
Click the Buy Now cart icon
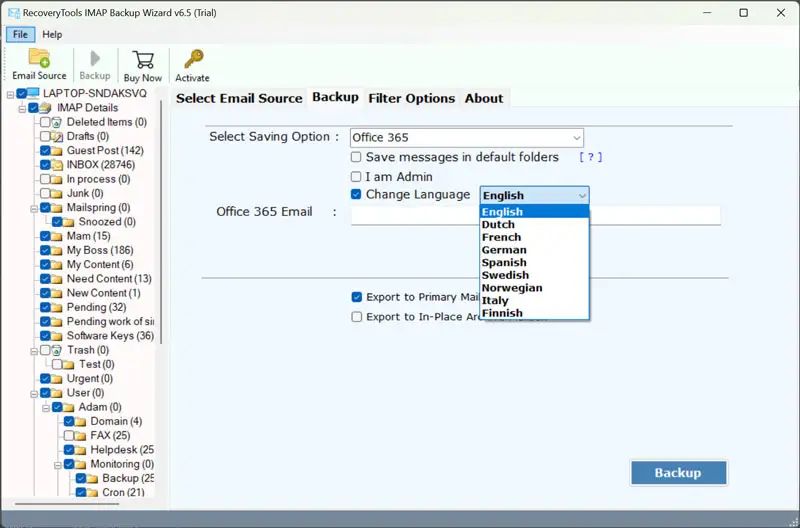[x=143, y=59]
